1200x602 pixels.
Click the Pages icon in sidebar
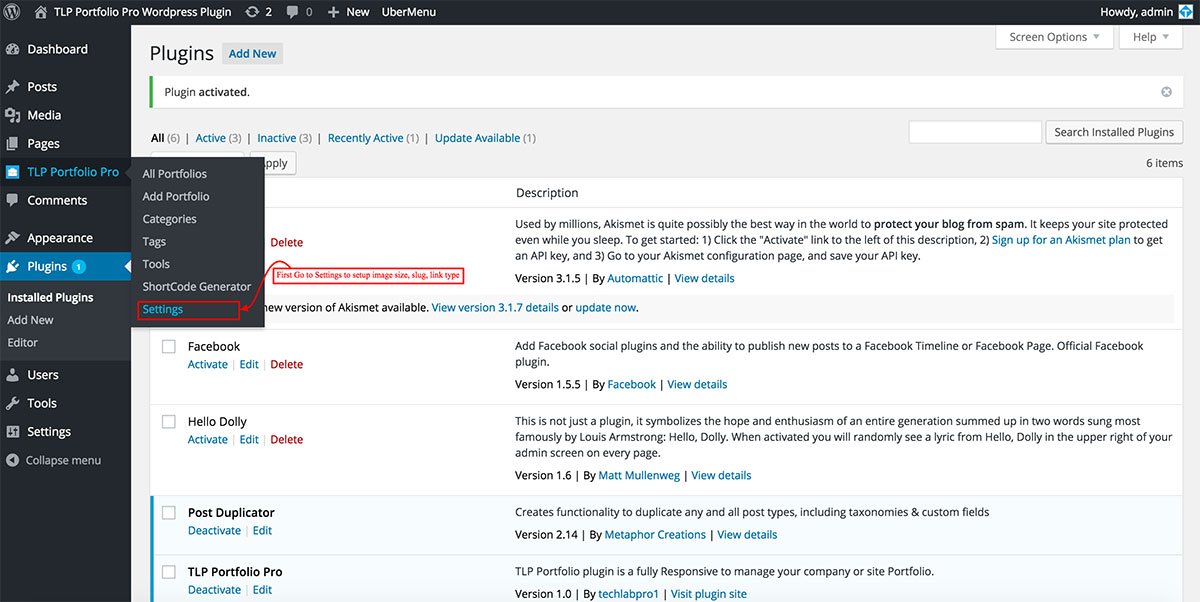(13, 143)
